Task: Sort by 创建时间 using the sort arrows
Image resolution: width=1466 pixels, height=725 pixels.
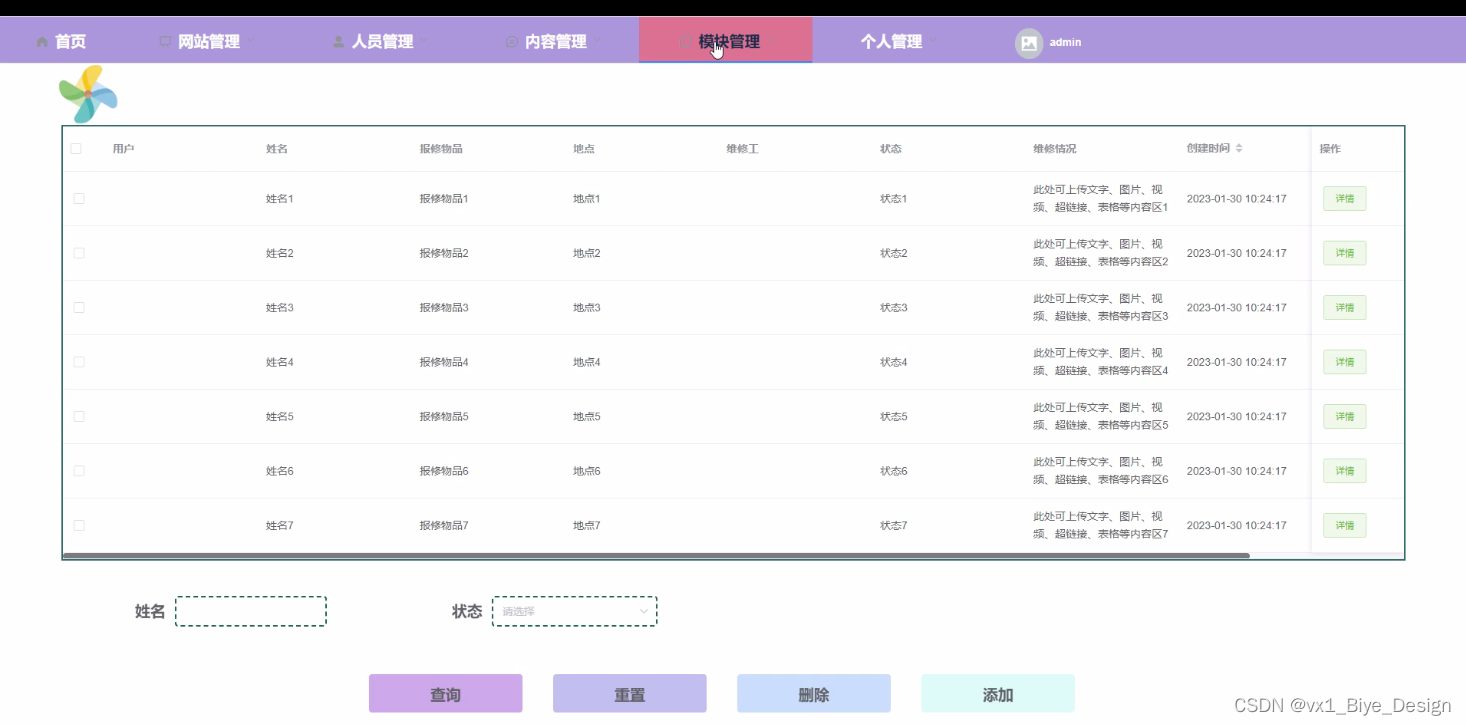Action: (x=1239, y=148)
